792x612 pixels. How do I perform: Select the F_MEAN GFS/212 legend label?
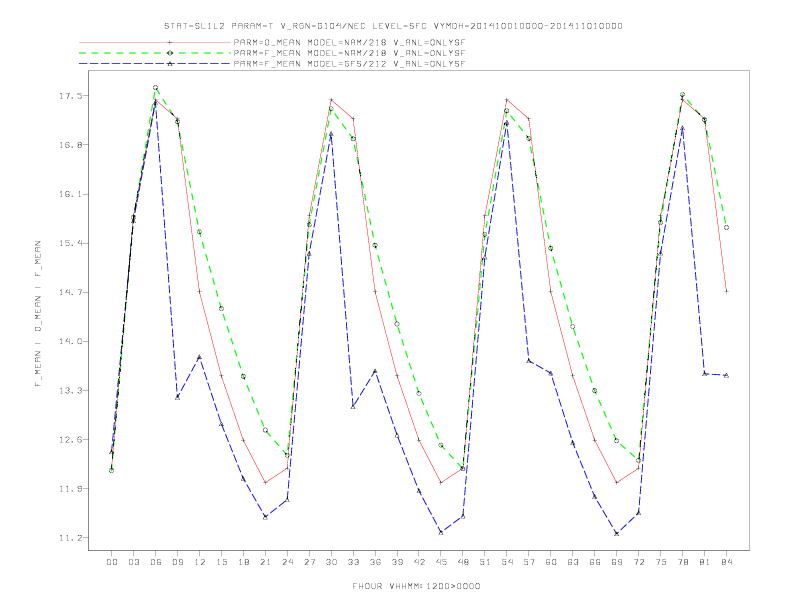pyautogui.click(x=349, y=64)
